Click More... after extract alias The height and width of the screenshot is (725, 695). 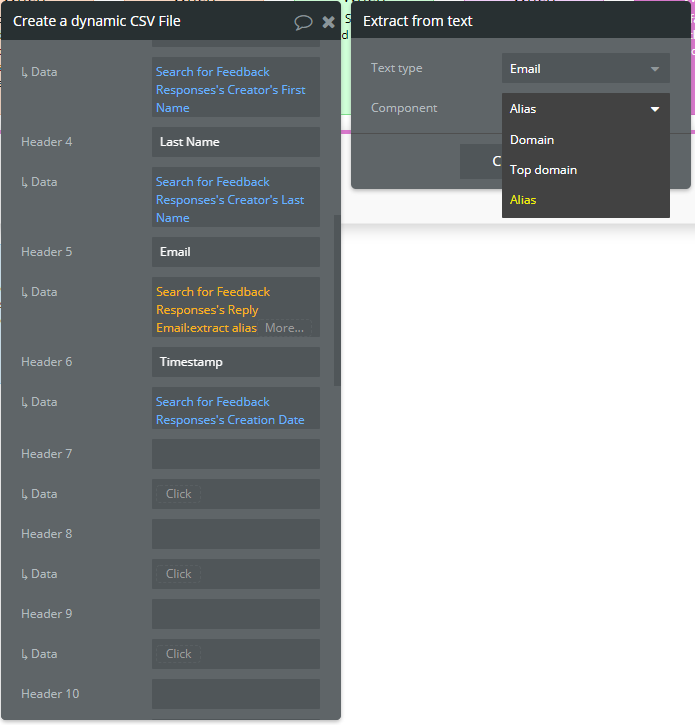pos(284,328)
